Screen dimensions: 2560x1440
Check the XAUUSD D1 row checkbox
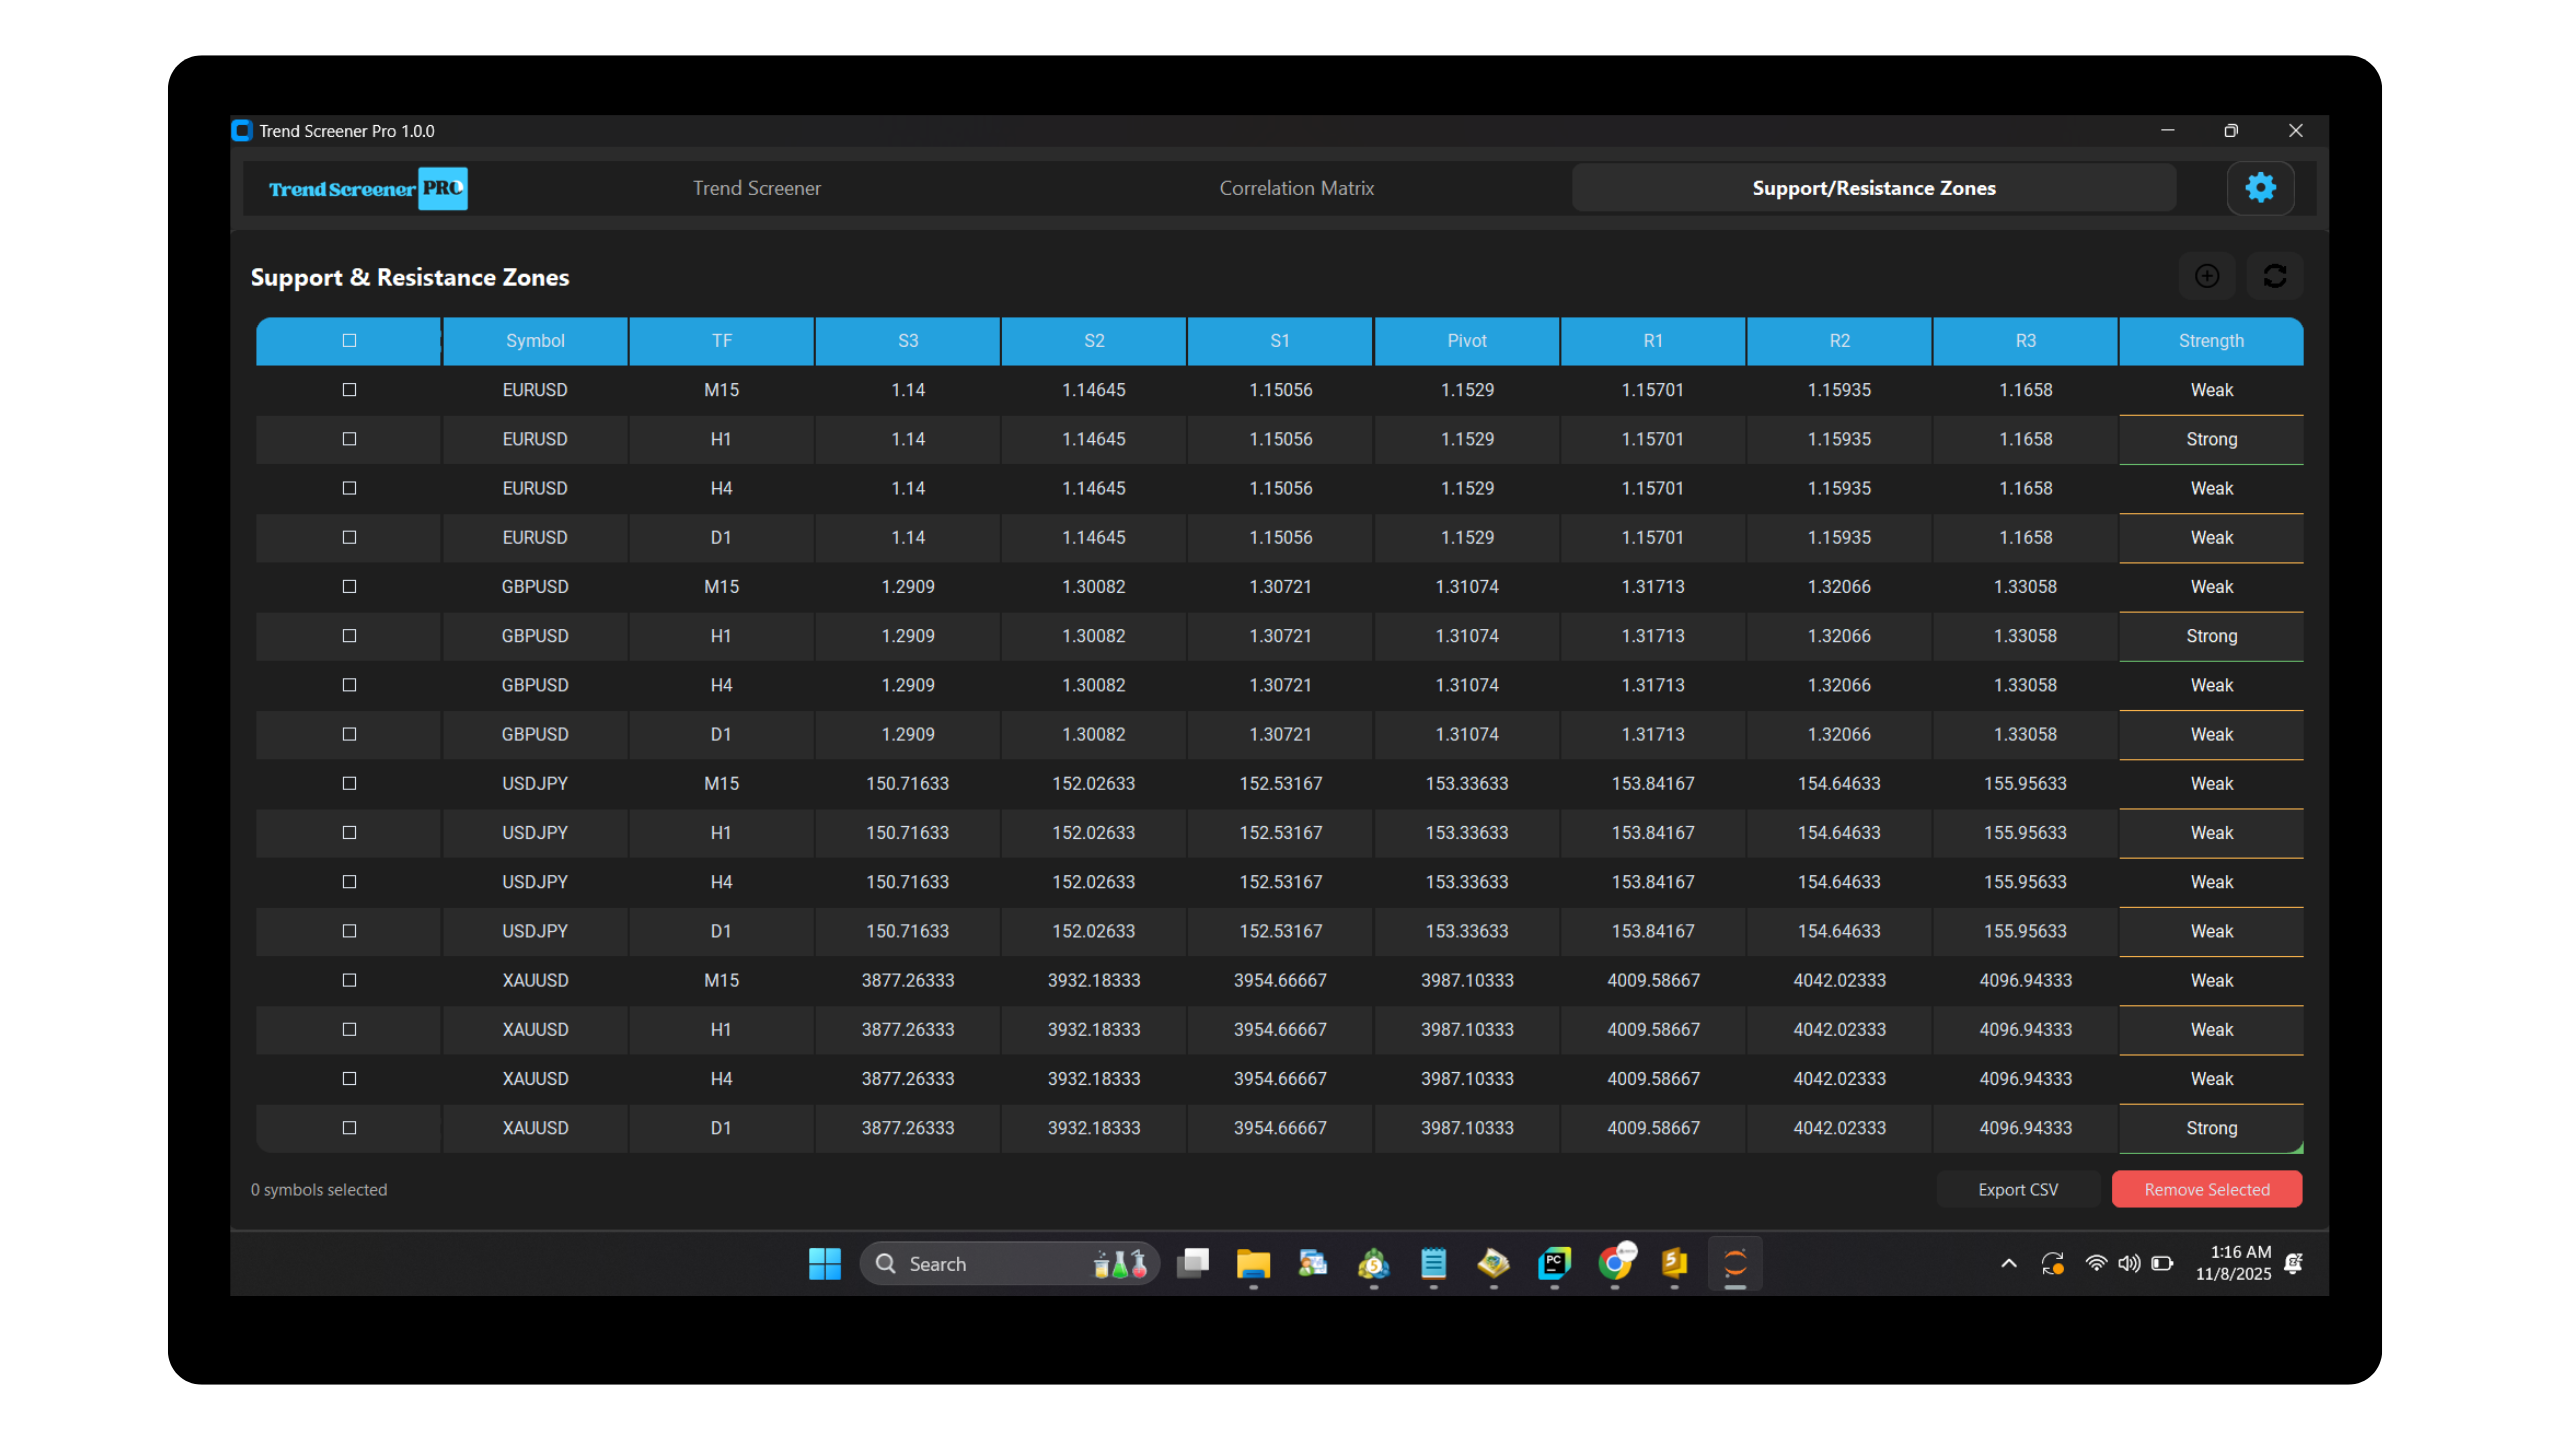pyautogui.click(x=349, y=1128)
